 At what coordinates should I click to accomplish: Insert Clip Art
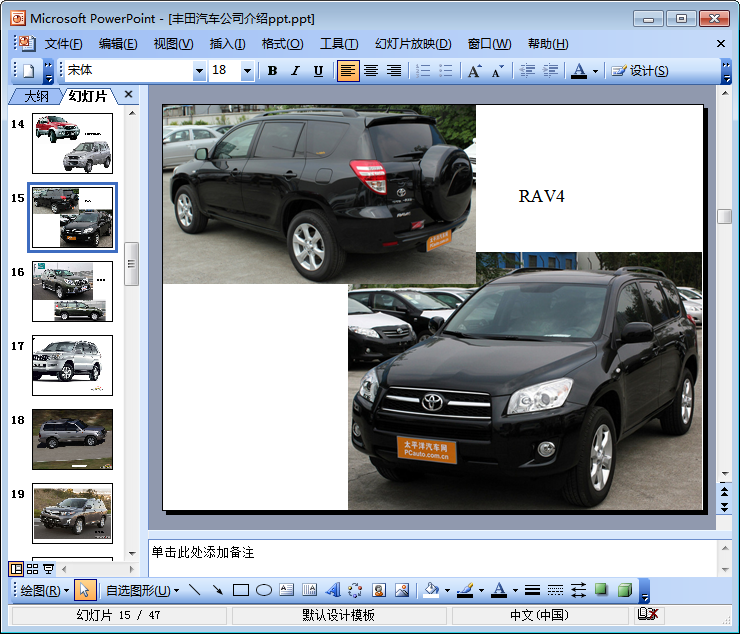coord(379,590)
